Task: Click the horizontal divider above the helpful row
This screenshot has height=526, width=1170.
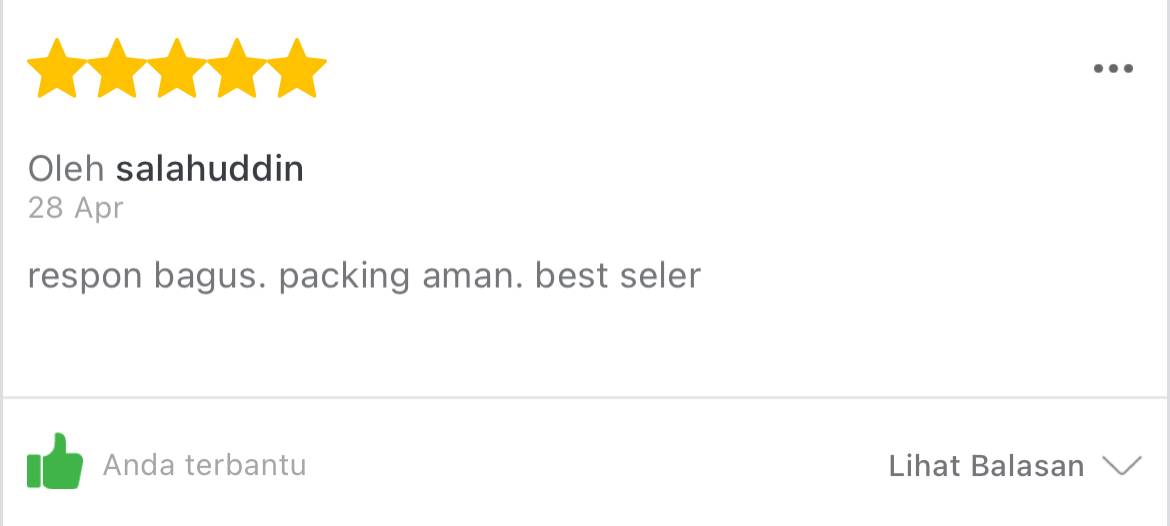Action: click(585, 398)
